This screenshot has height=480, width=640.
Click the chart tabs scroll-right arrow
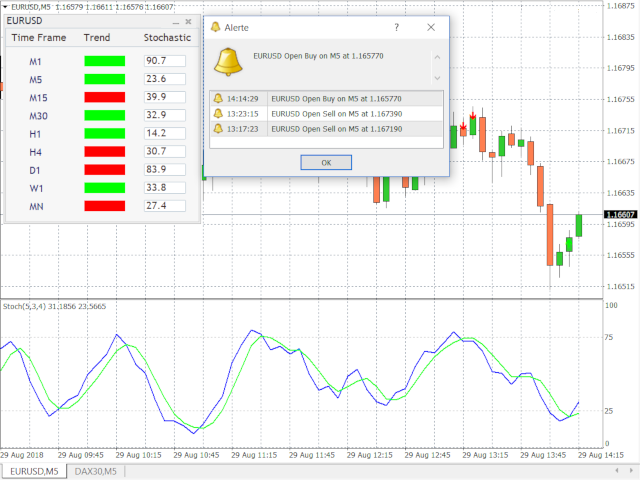point(632,471)
